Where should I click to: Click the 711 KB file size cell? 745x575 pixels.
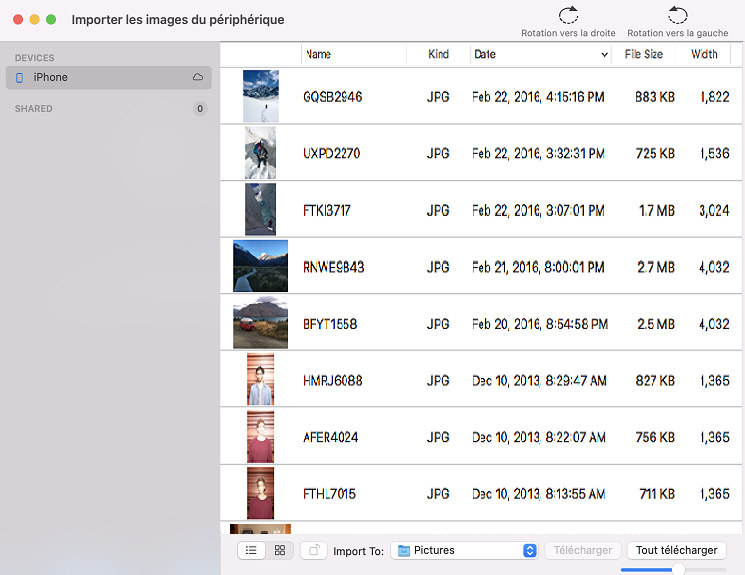pyautogui.click(x=657, y=494)
